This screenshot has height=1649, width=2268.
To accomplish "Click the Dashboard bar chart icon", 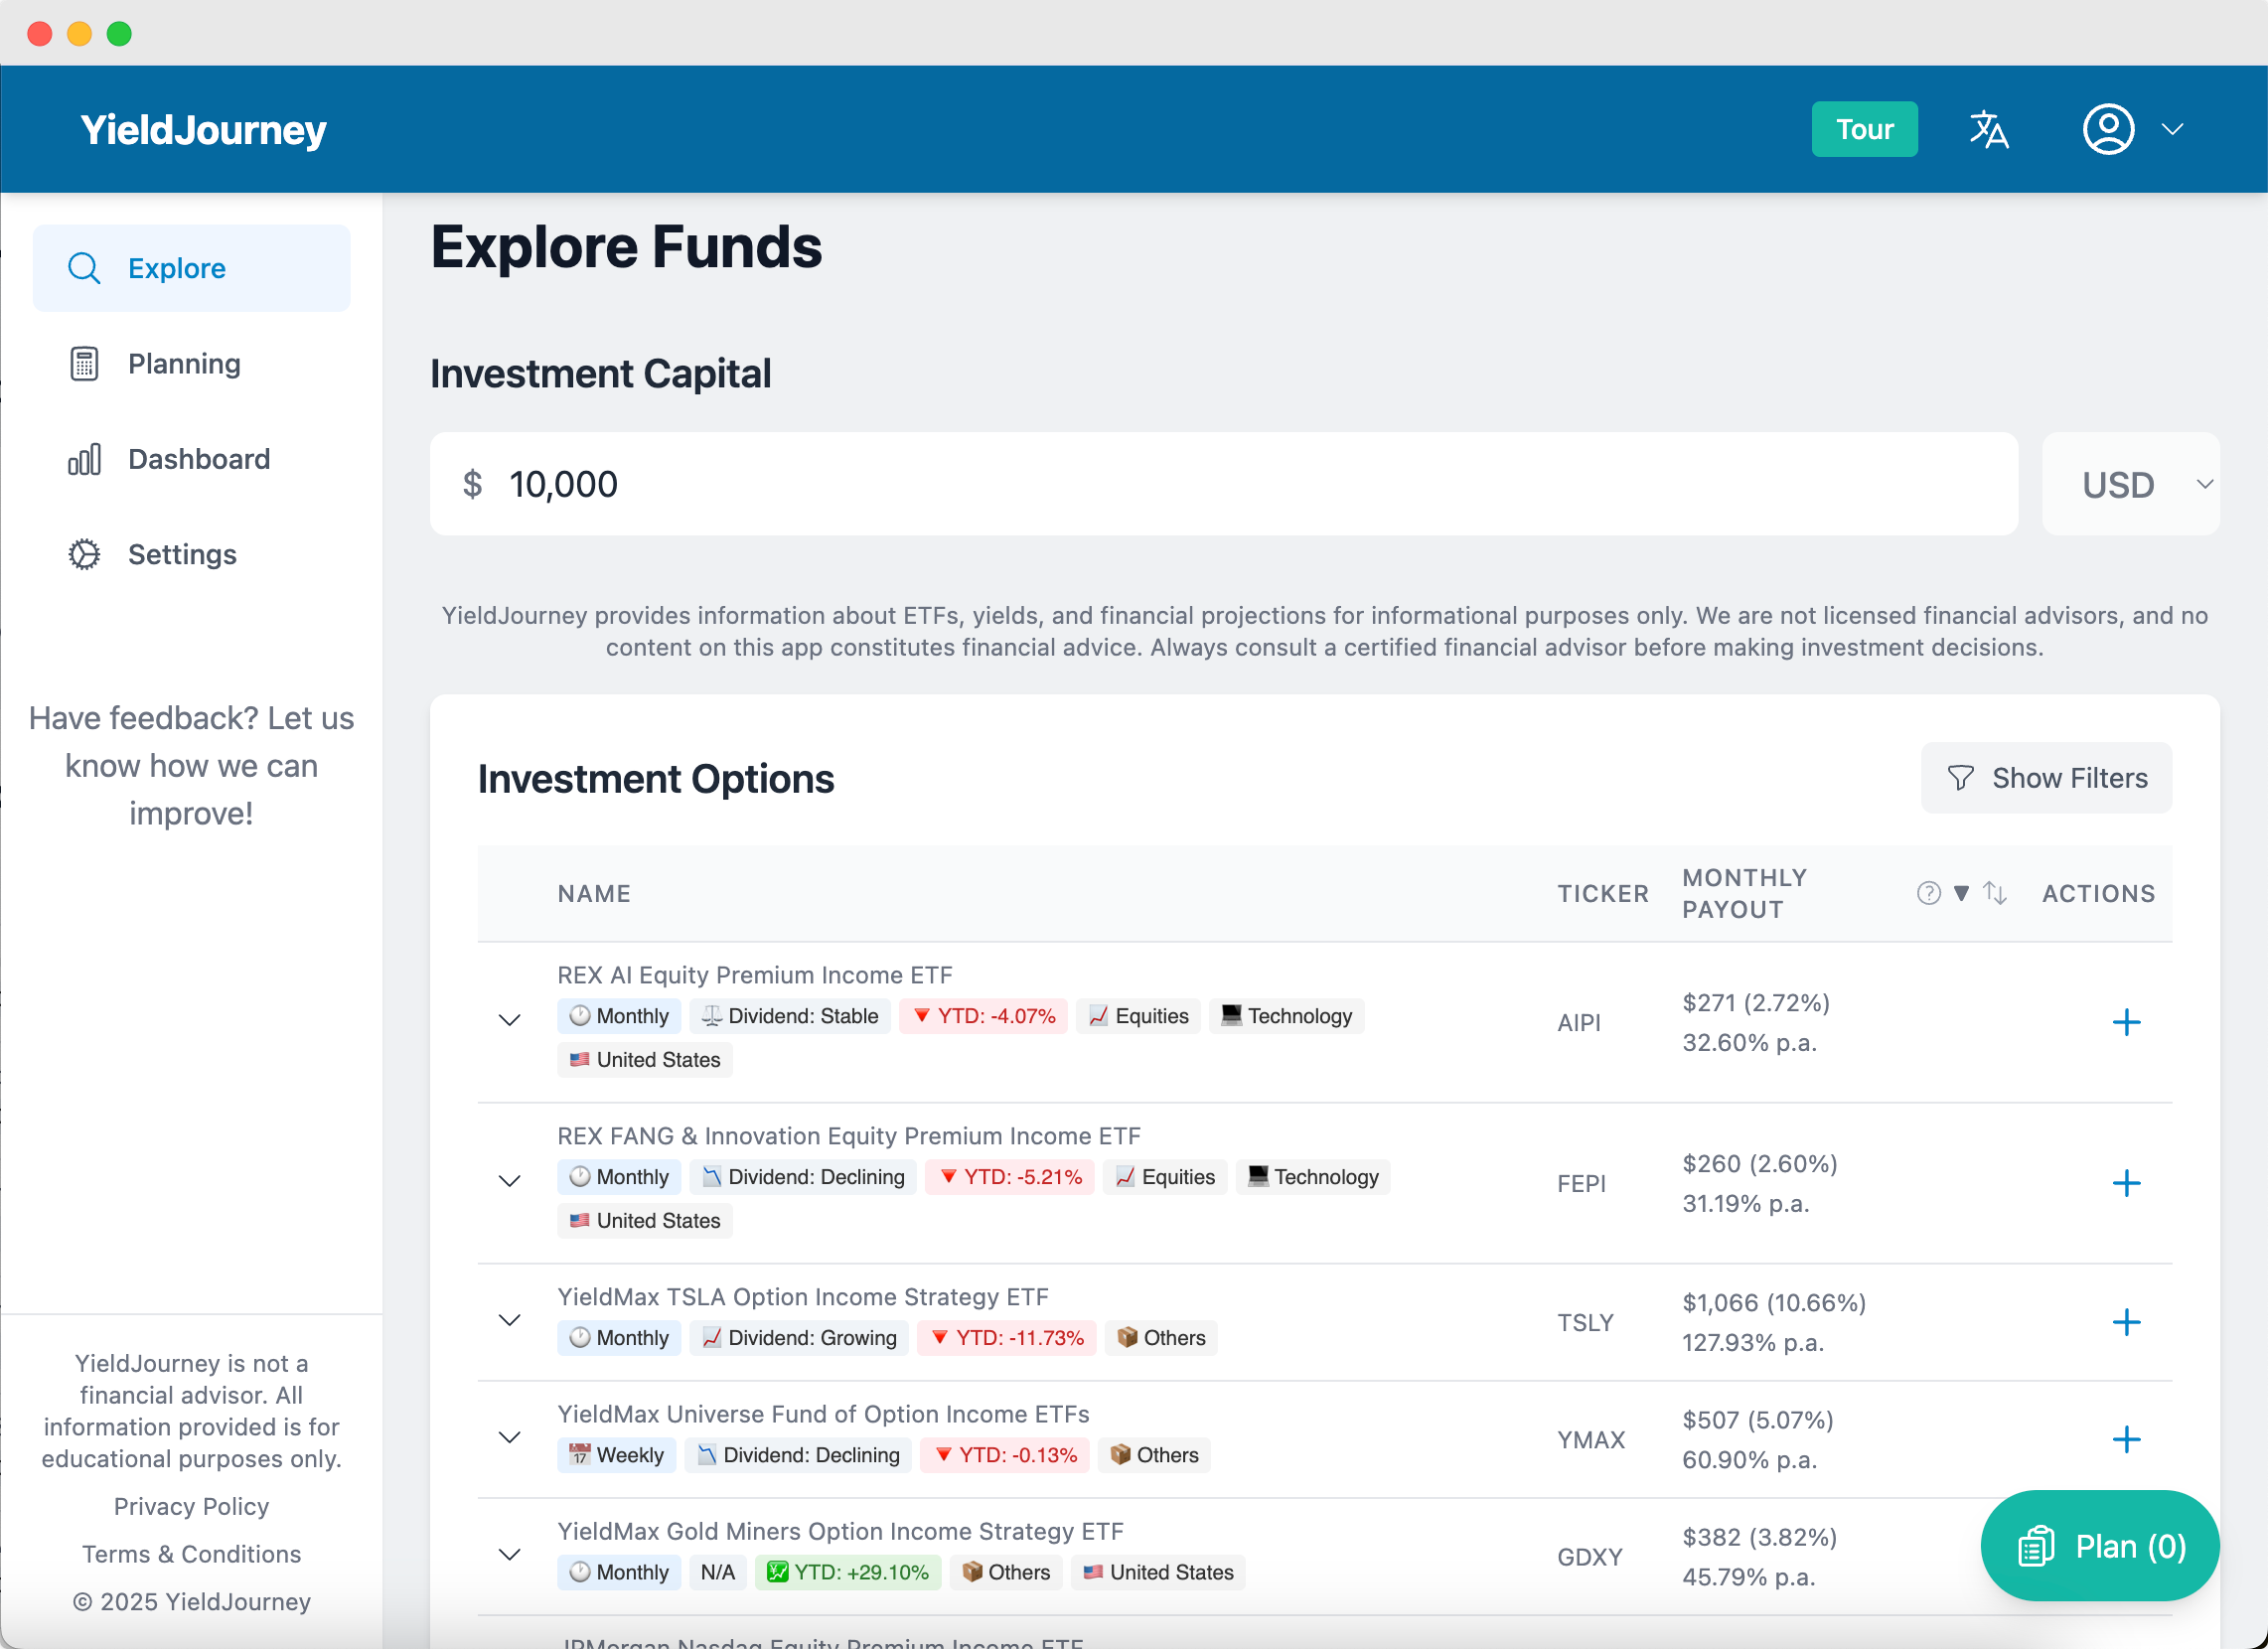I will [x=84, y=459].
